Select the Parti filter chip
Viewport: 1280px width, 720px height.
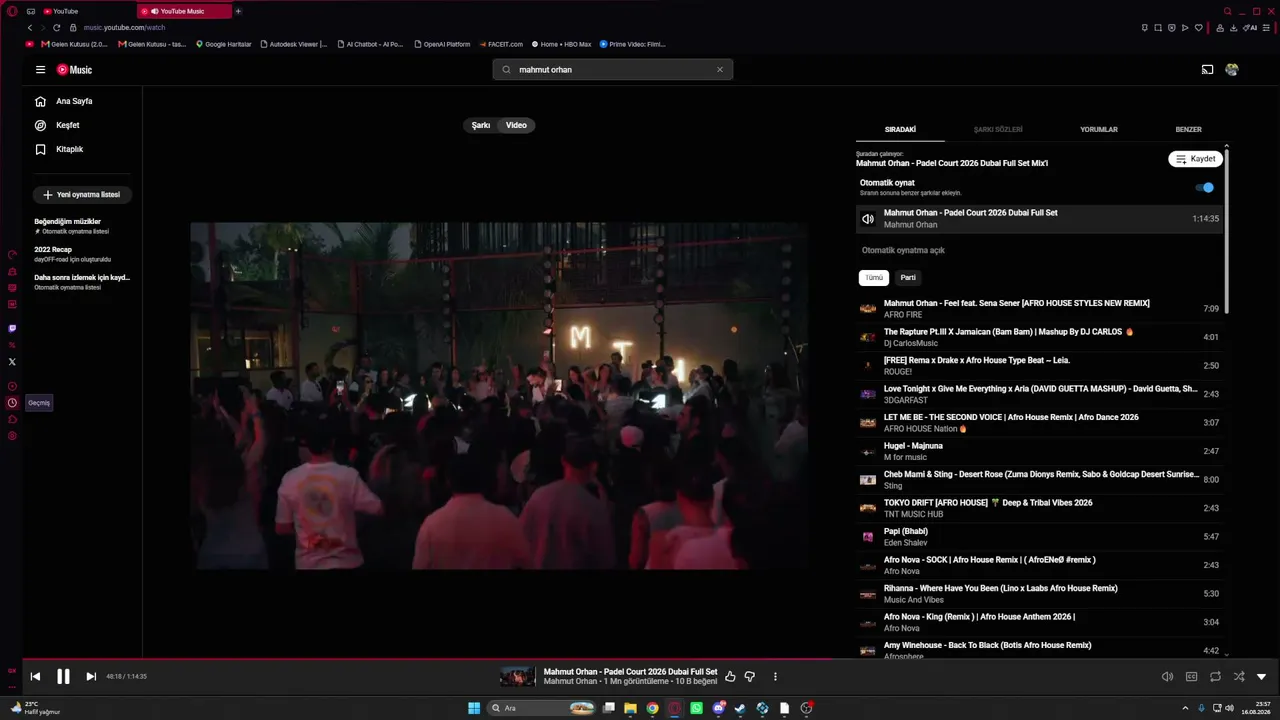[x=908, y=278]
